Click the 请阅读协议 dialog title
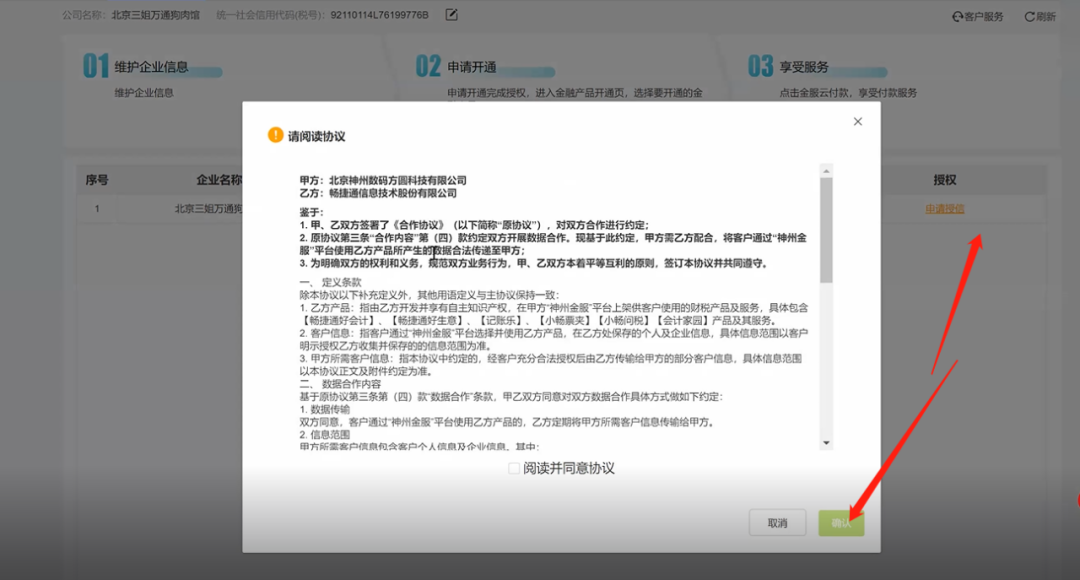Viewport: 1080px width, 580px height. tap(316, 136)
